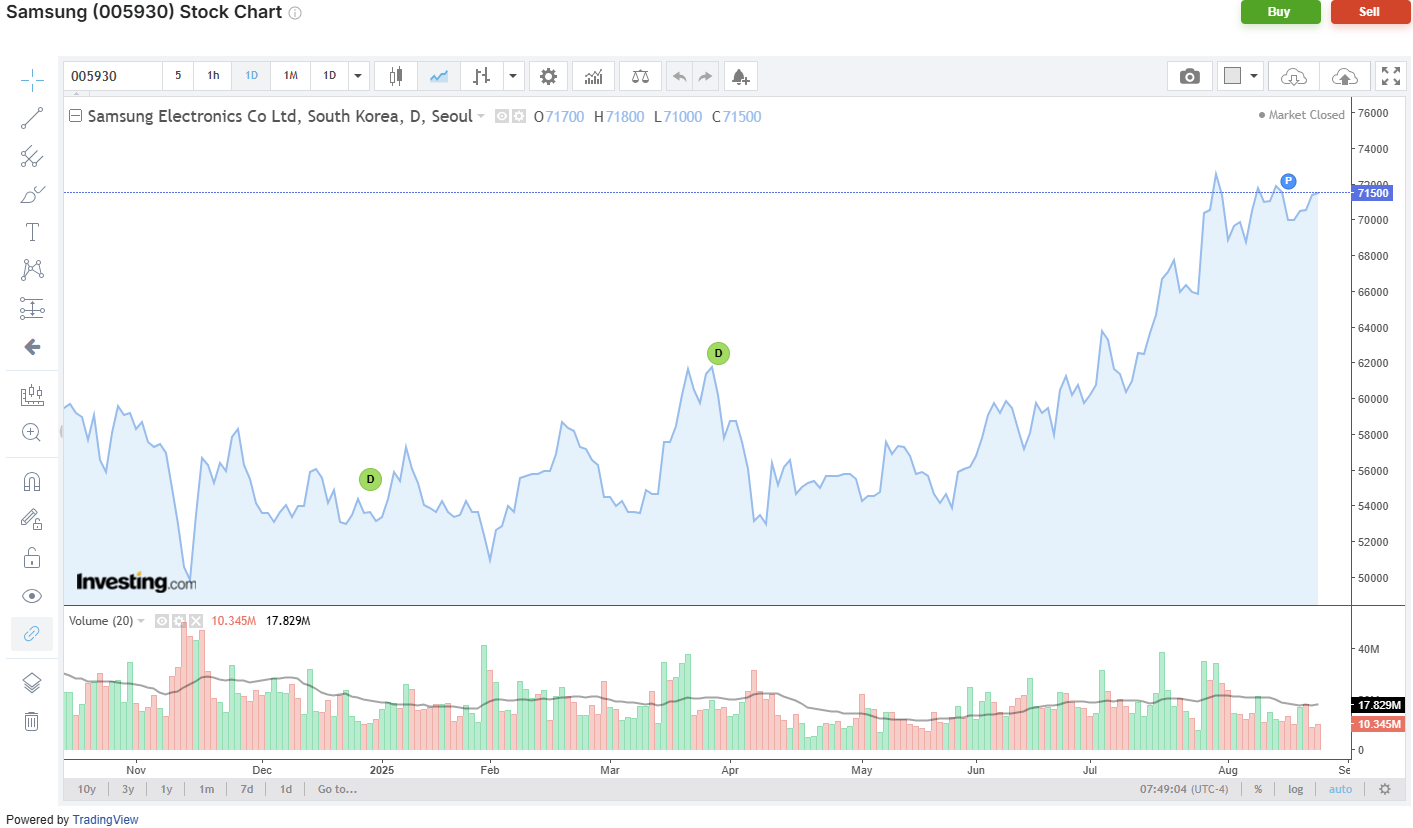Expand the Volume (20) dropdown arrow
This screenshot has height=828, width=1413.
[x=141, y=621]
